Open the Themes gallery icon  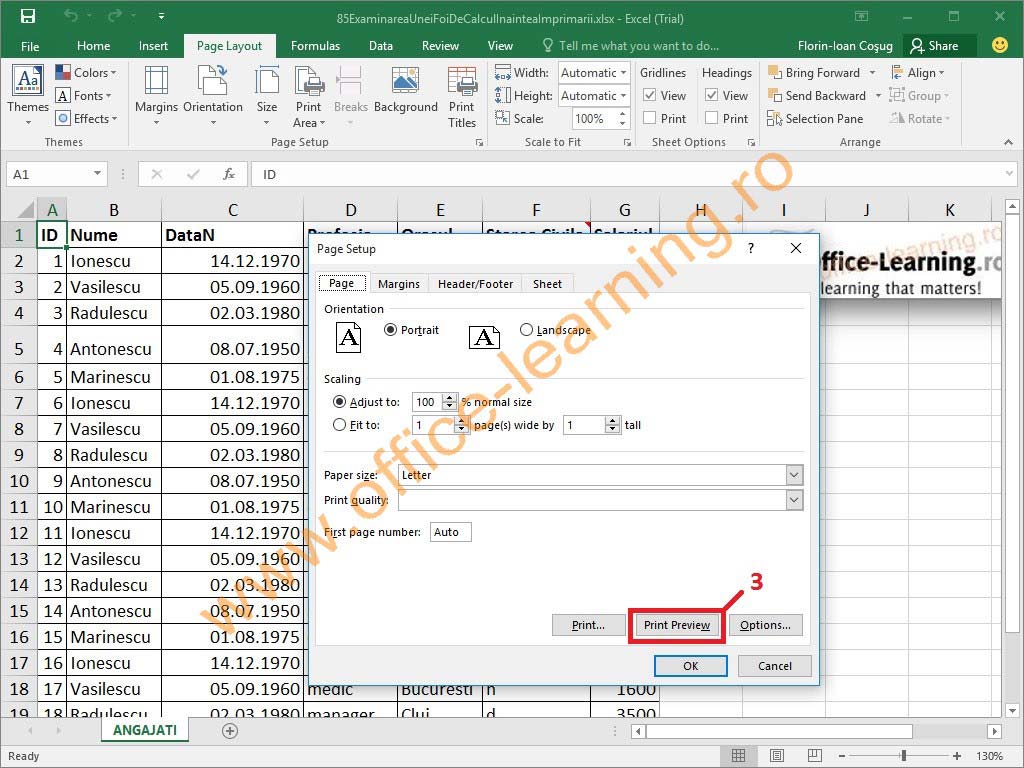[28, 81]
